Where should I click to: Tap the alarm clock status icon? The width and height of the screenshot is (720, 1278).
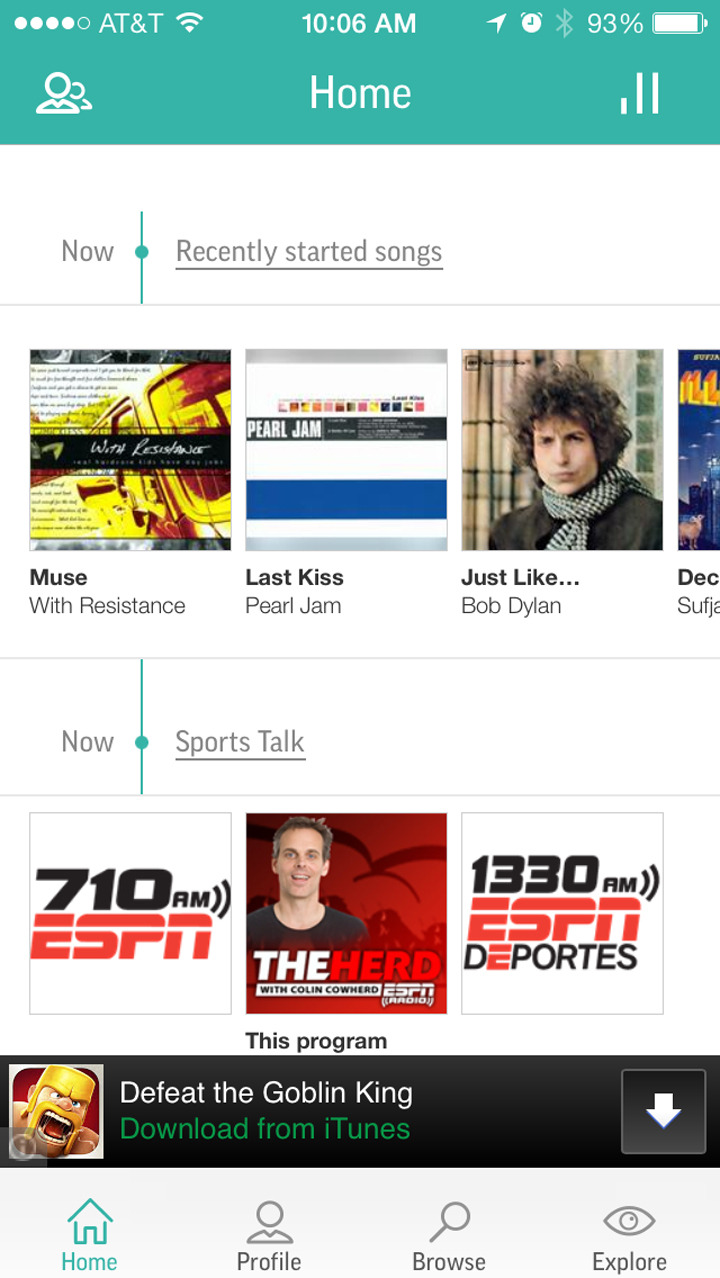pyautogui.click(x=531, y=23)
